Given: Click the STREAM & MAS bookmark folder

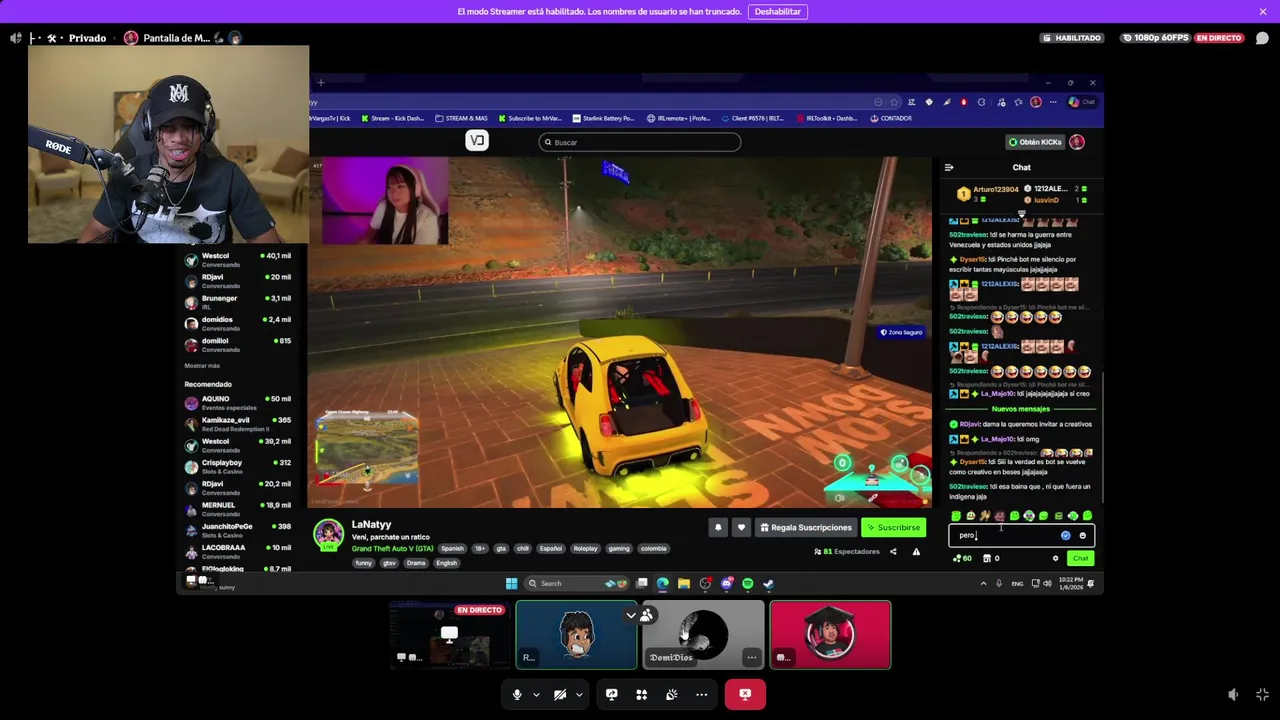Looking at the screenshot, I should pyautogui.click(x=462, y=118).
